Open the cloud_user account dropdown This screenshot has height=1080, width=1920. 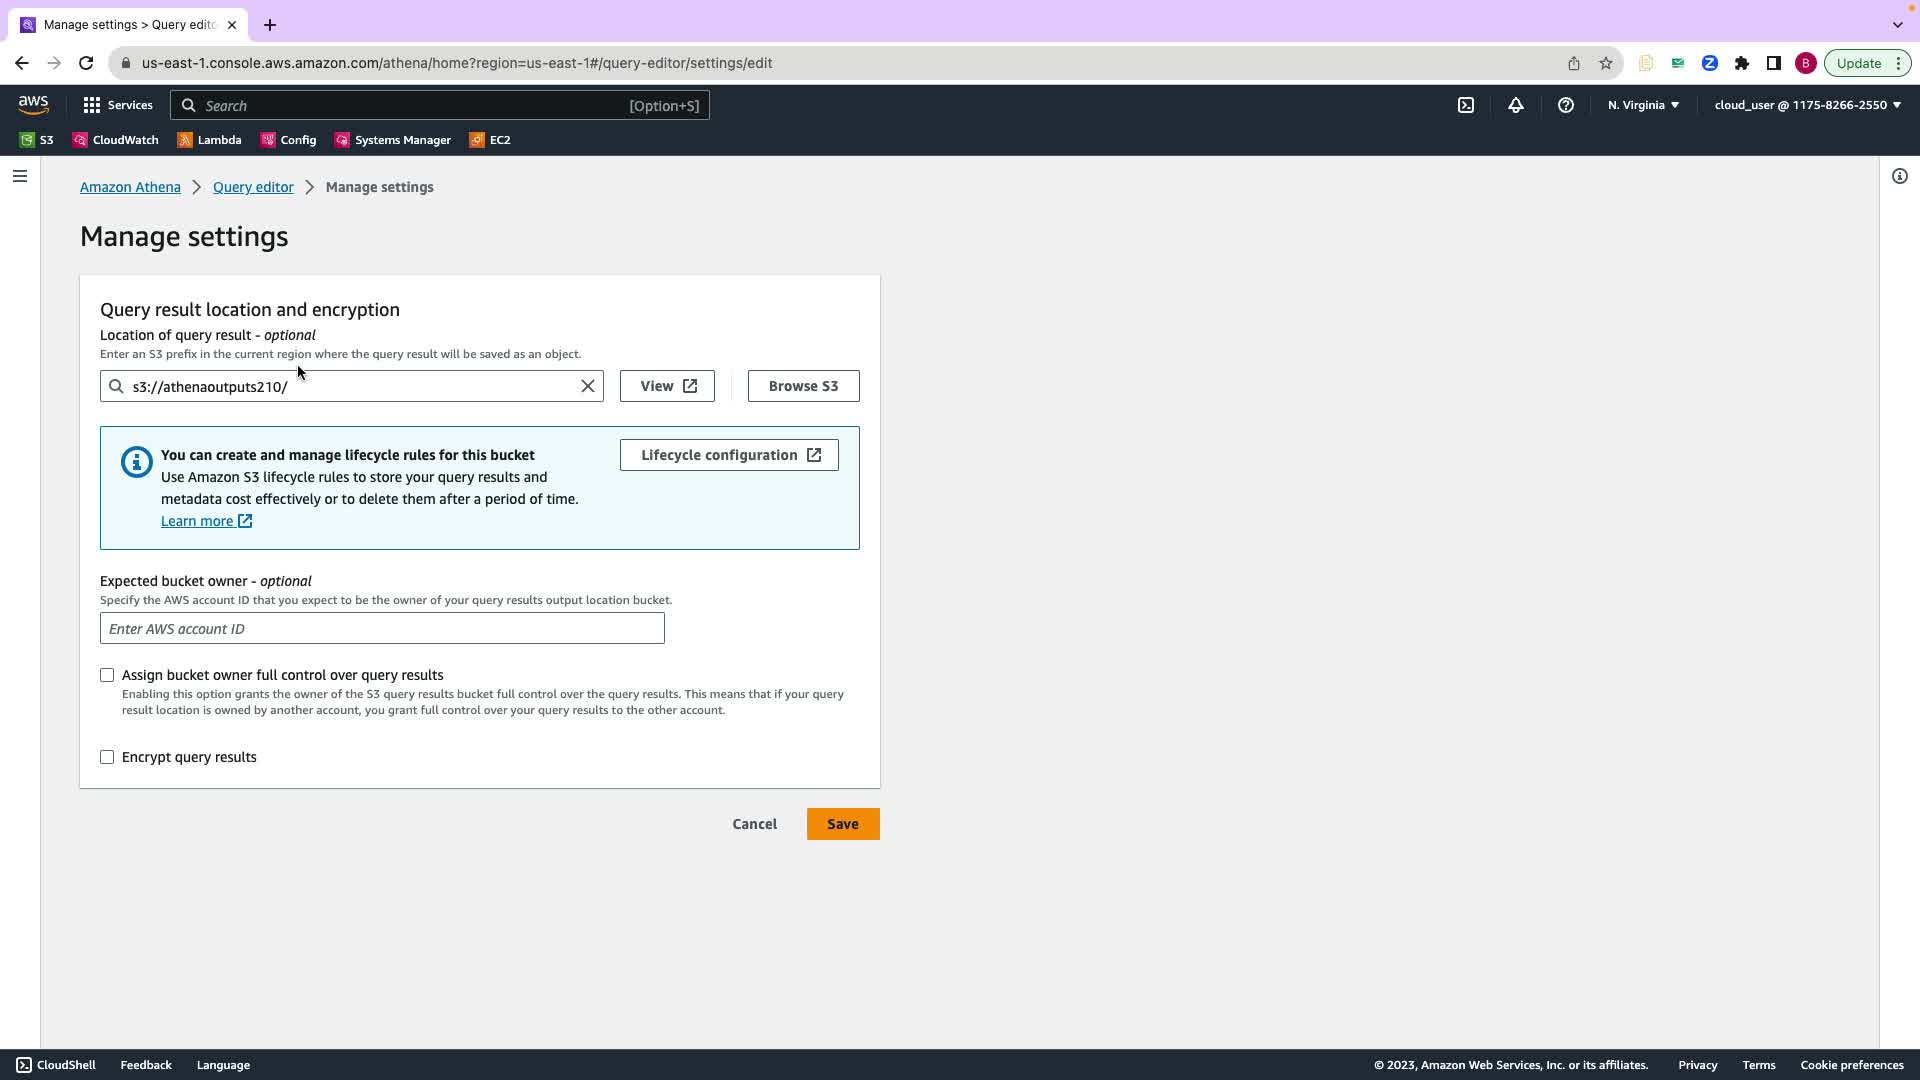click(x=1807, y=105)
